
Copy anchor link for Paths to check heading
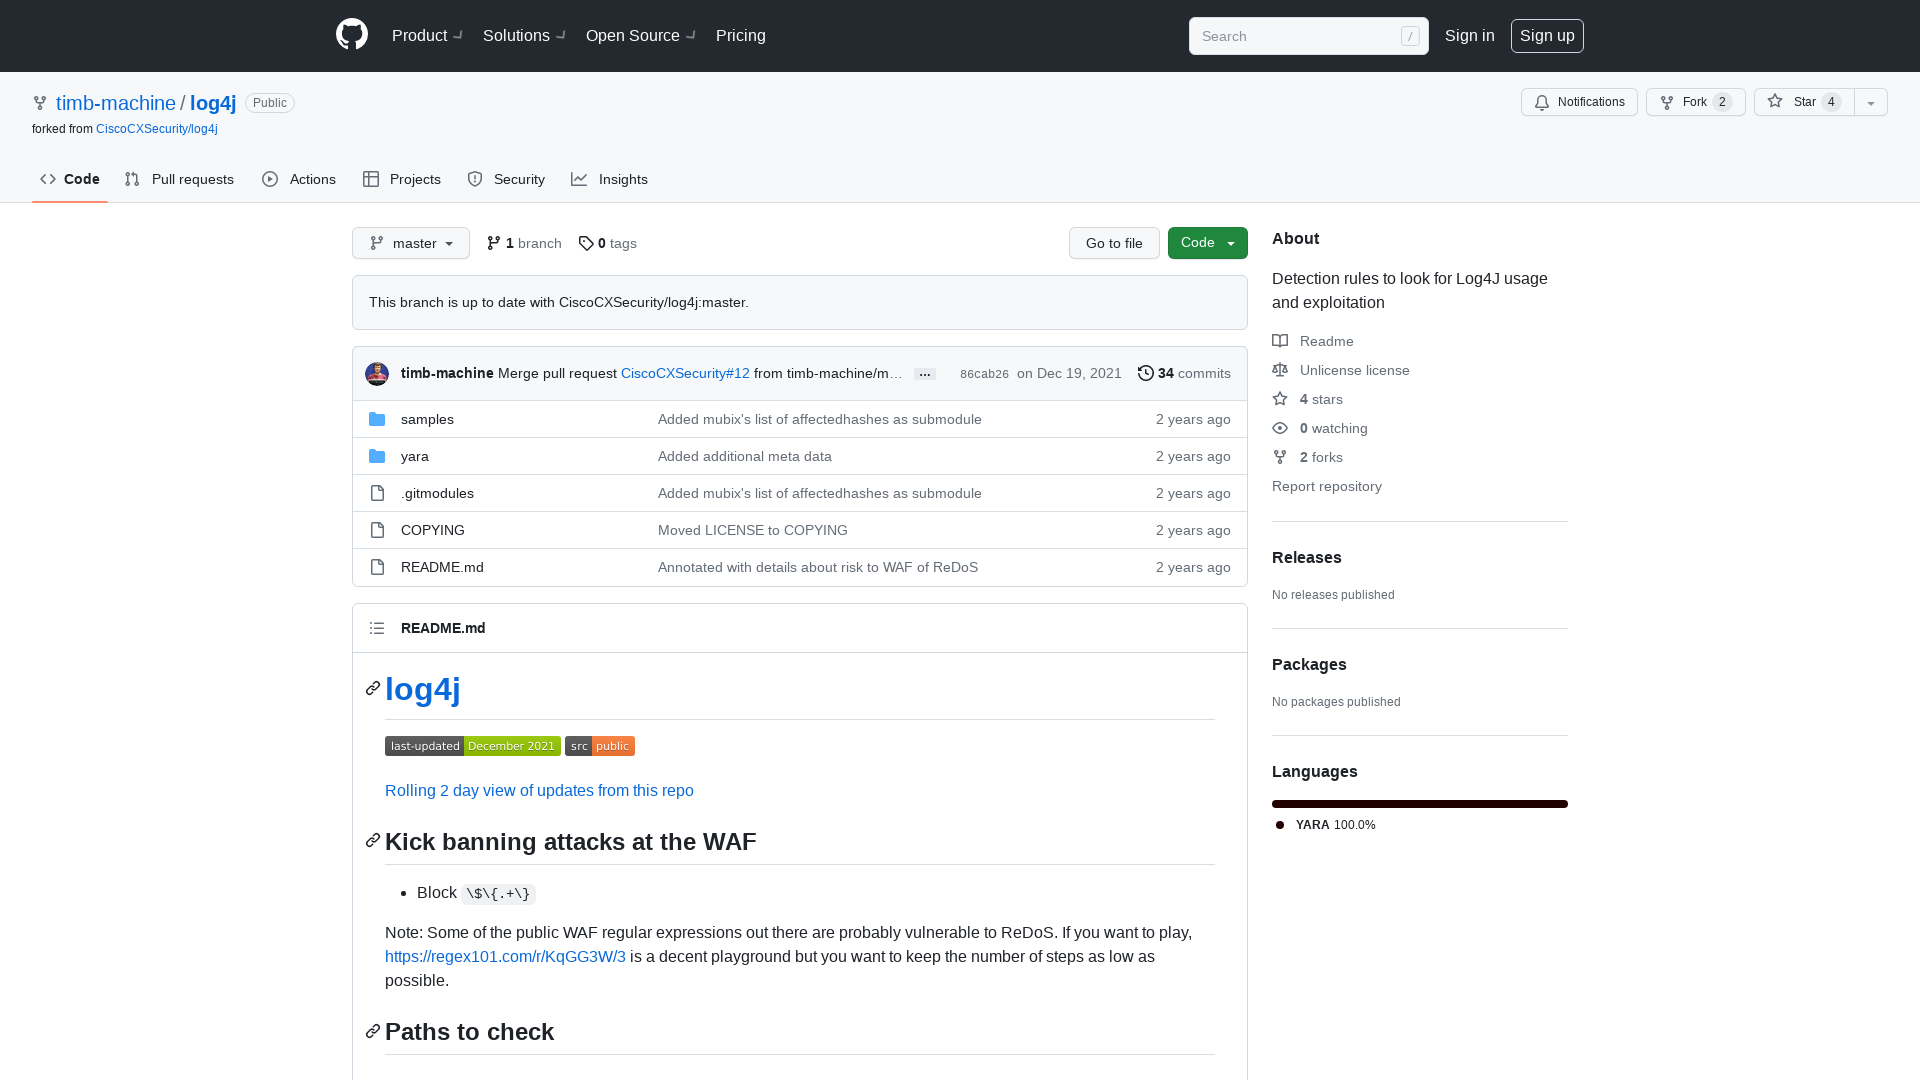pyautogui.click(x=373, y=1031)
